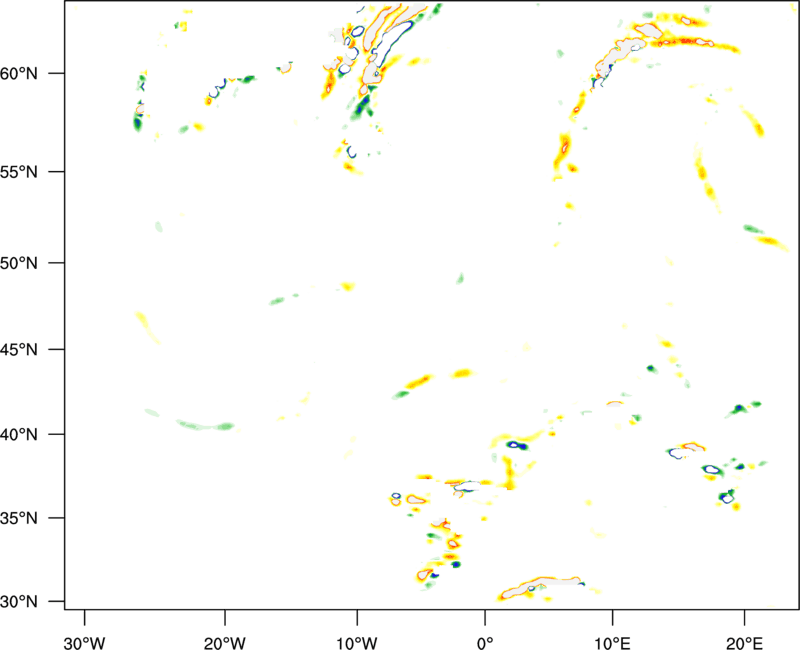
Task: Click the 20°W longitude label
Action: (224, 643)
